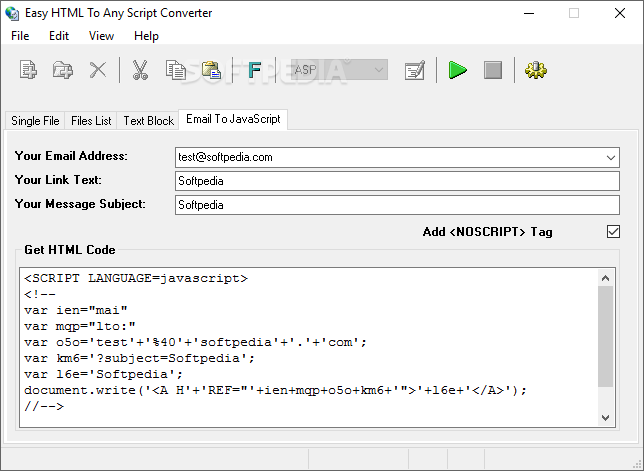Open the ASP script language dropdown
The image size is (644, 471).
pos(339,70)
